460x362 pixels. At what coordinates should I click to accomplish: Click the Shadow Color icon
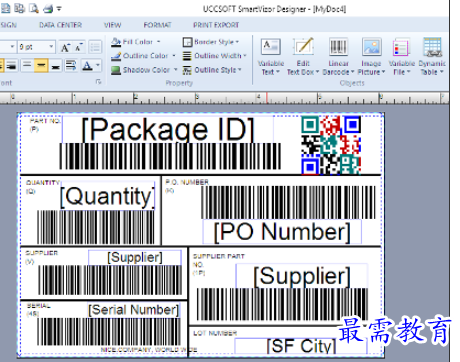tap(116, 70)
